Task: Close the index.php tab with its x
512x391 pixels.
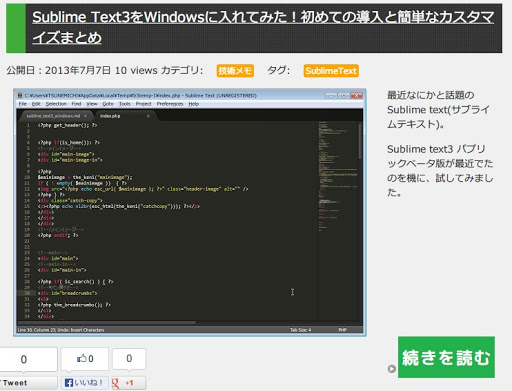Action: coord(148,116)
